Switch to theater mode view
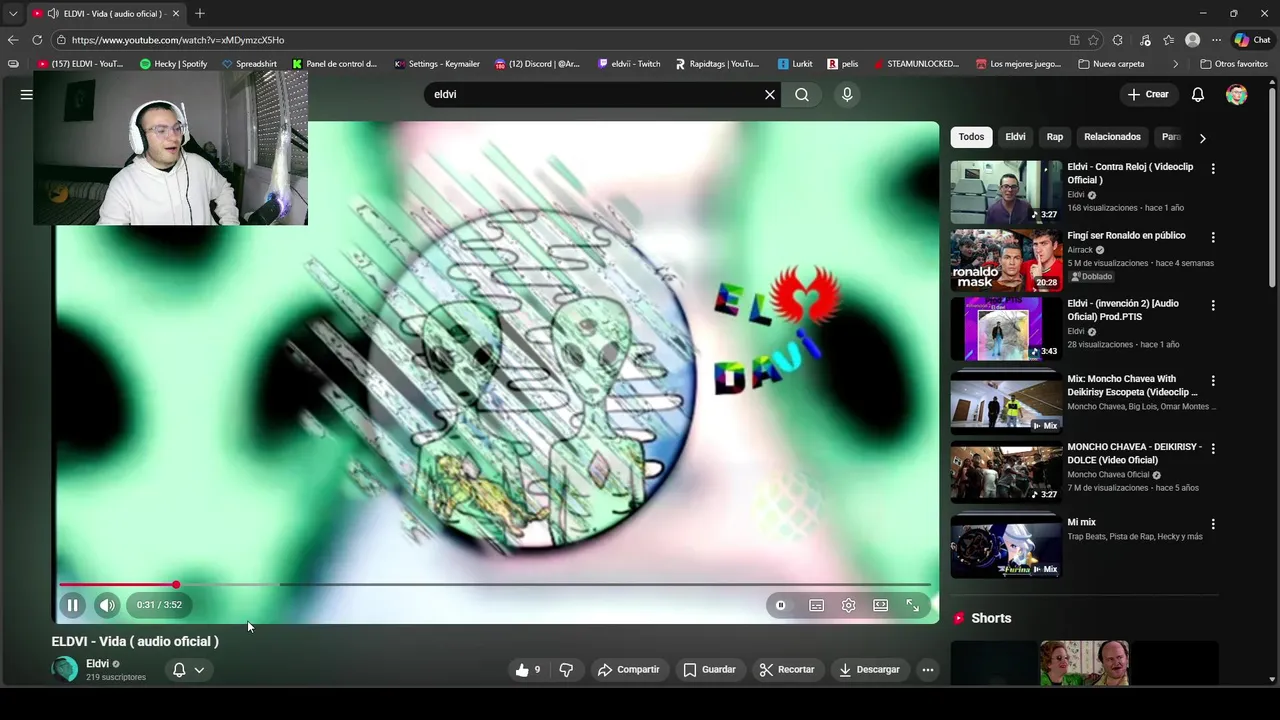This screenshot has height=720, width=1280. pos(881,605)
